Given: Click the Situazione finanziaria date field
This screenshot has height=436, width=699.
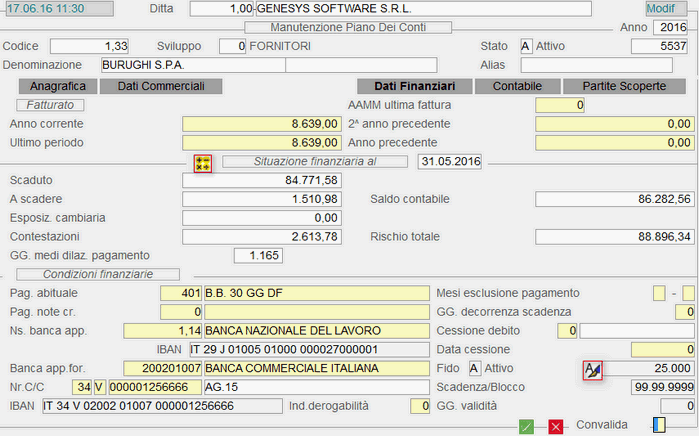Looking at the screenshot, I should 451,161.
